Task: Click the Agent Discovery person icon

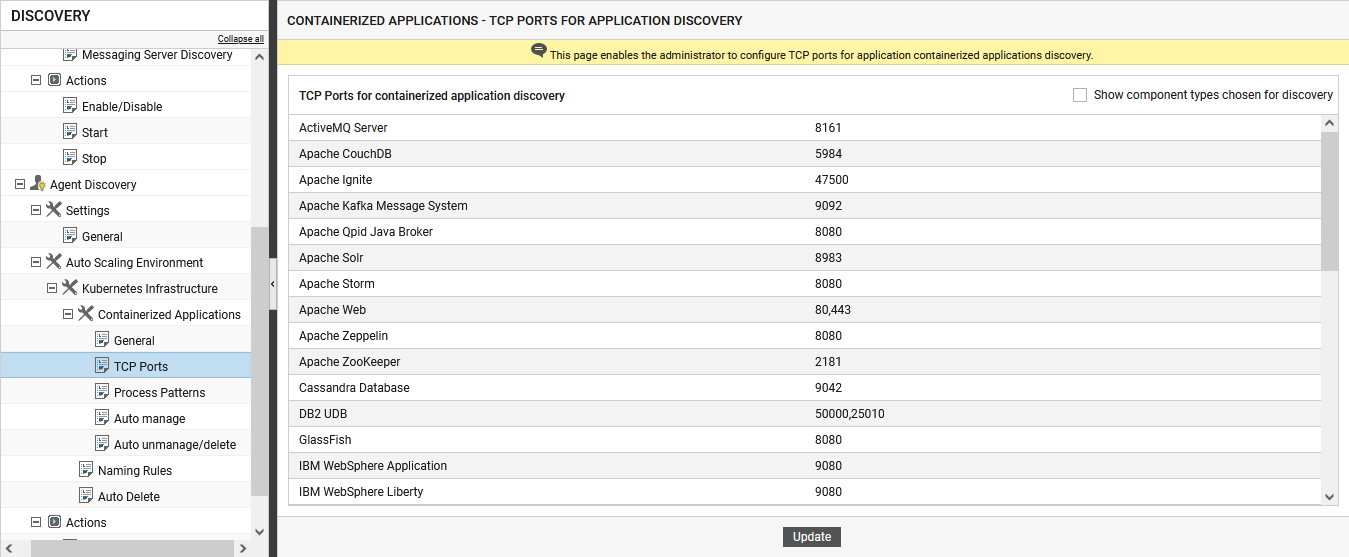Action: tap(38, 184)
